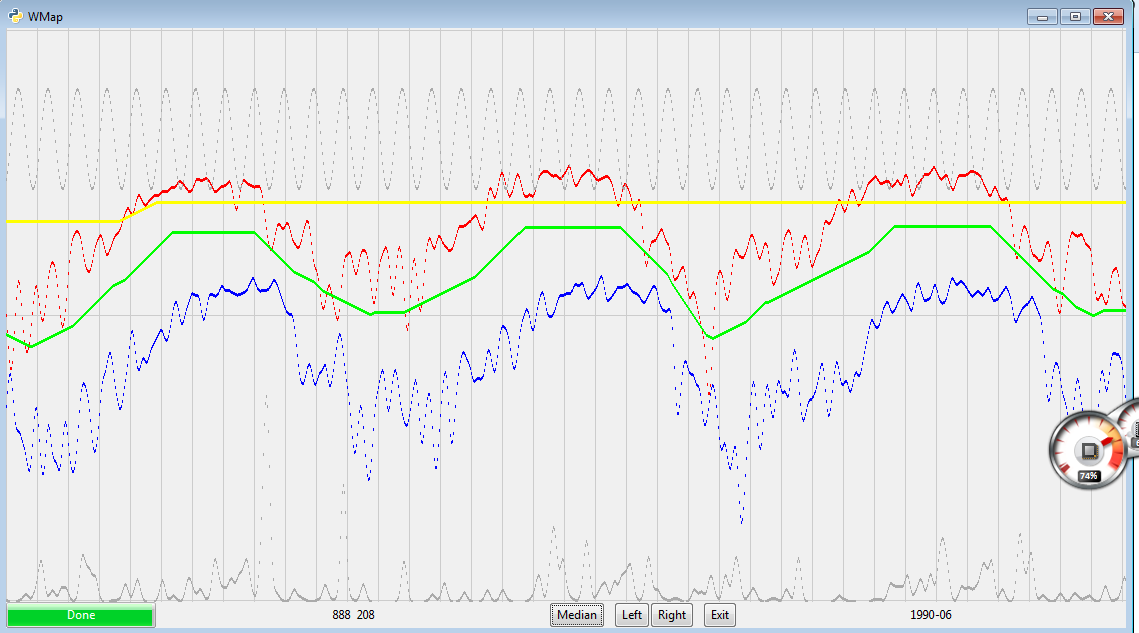The width and height of the screenshot is (1139, 633).
Task: Click the Right button
Action: tap(672, 615)
